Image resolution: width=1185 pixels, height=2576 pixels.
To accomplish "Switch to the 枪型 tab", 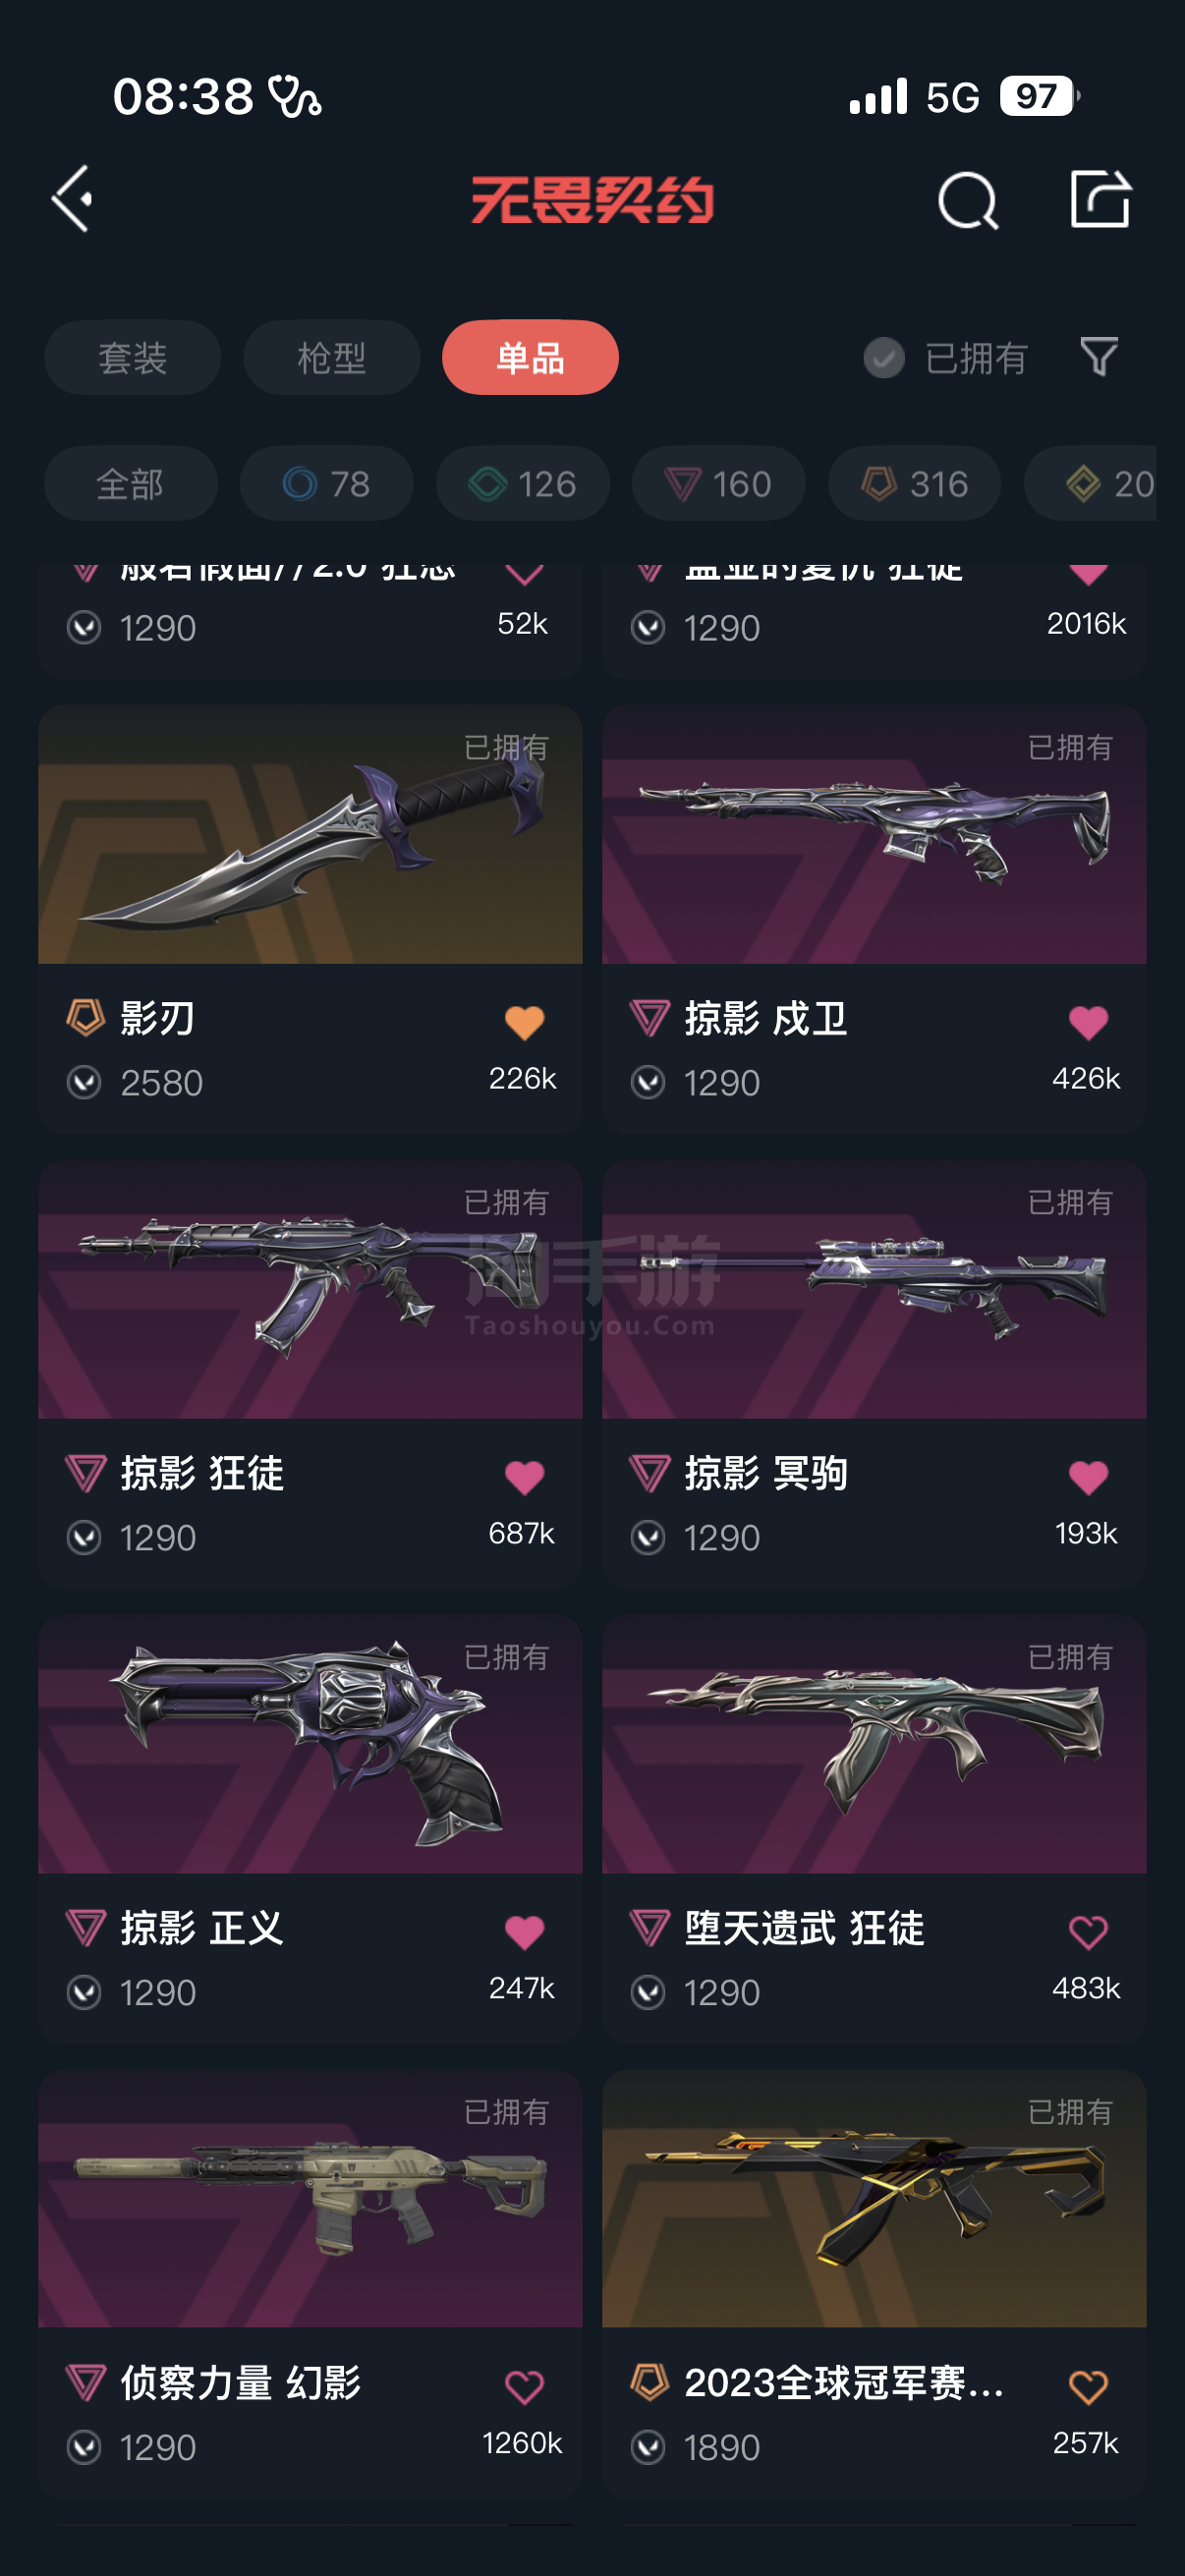I will point(331,357).
